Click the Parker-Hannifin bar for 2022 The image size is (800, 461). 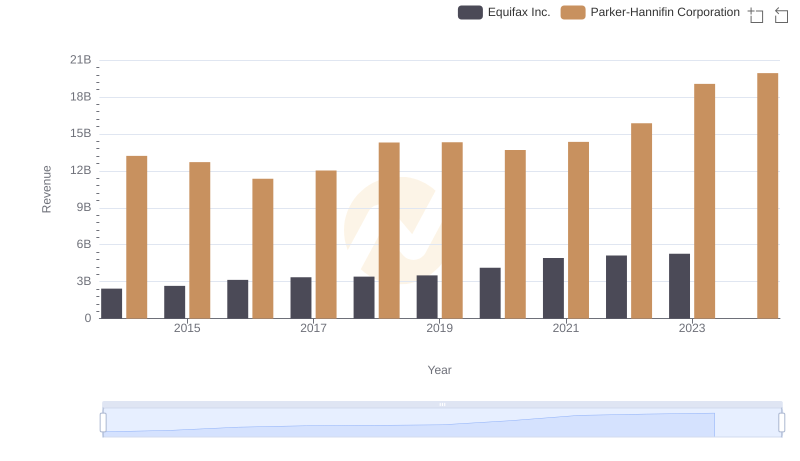pyautogui.click(x=641, y=221)
